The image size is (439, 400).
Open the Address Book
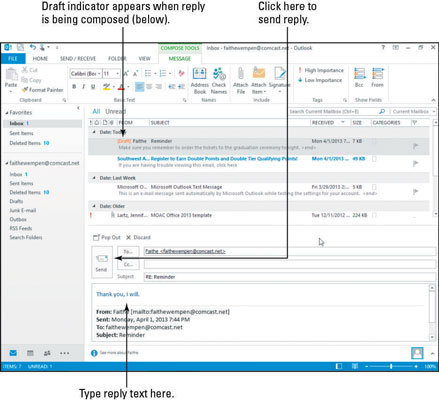200,81
